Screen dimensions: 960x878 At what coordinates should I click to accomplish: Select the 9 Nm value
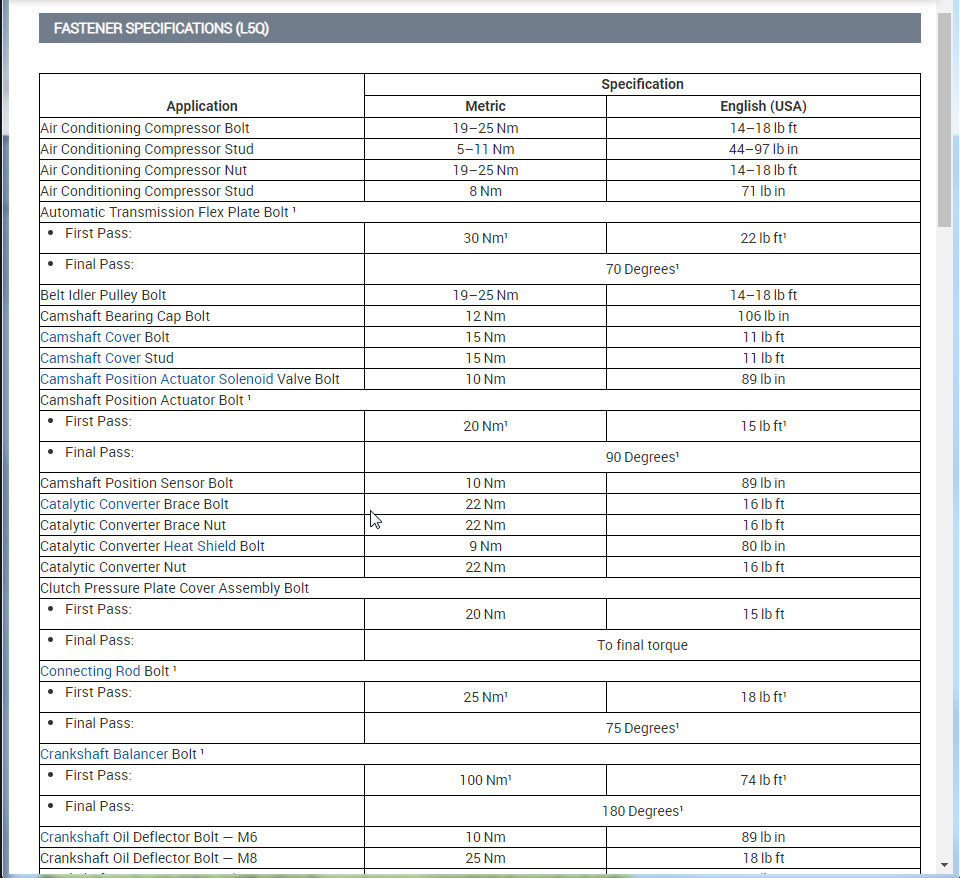pos(486,546)
